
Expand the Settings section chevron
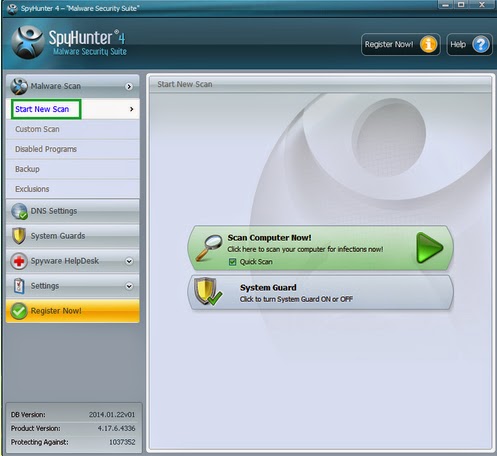[x=129, y=286]
